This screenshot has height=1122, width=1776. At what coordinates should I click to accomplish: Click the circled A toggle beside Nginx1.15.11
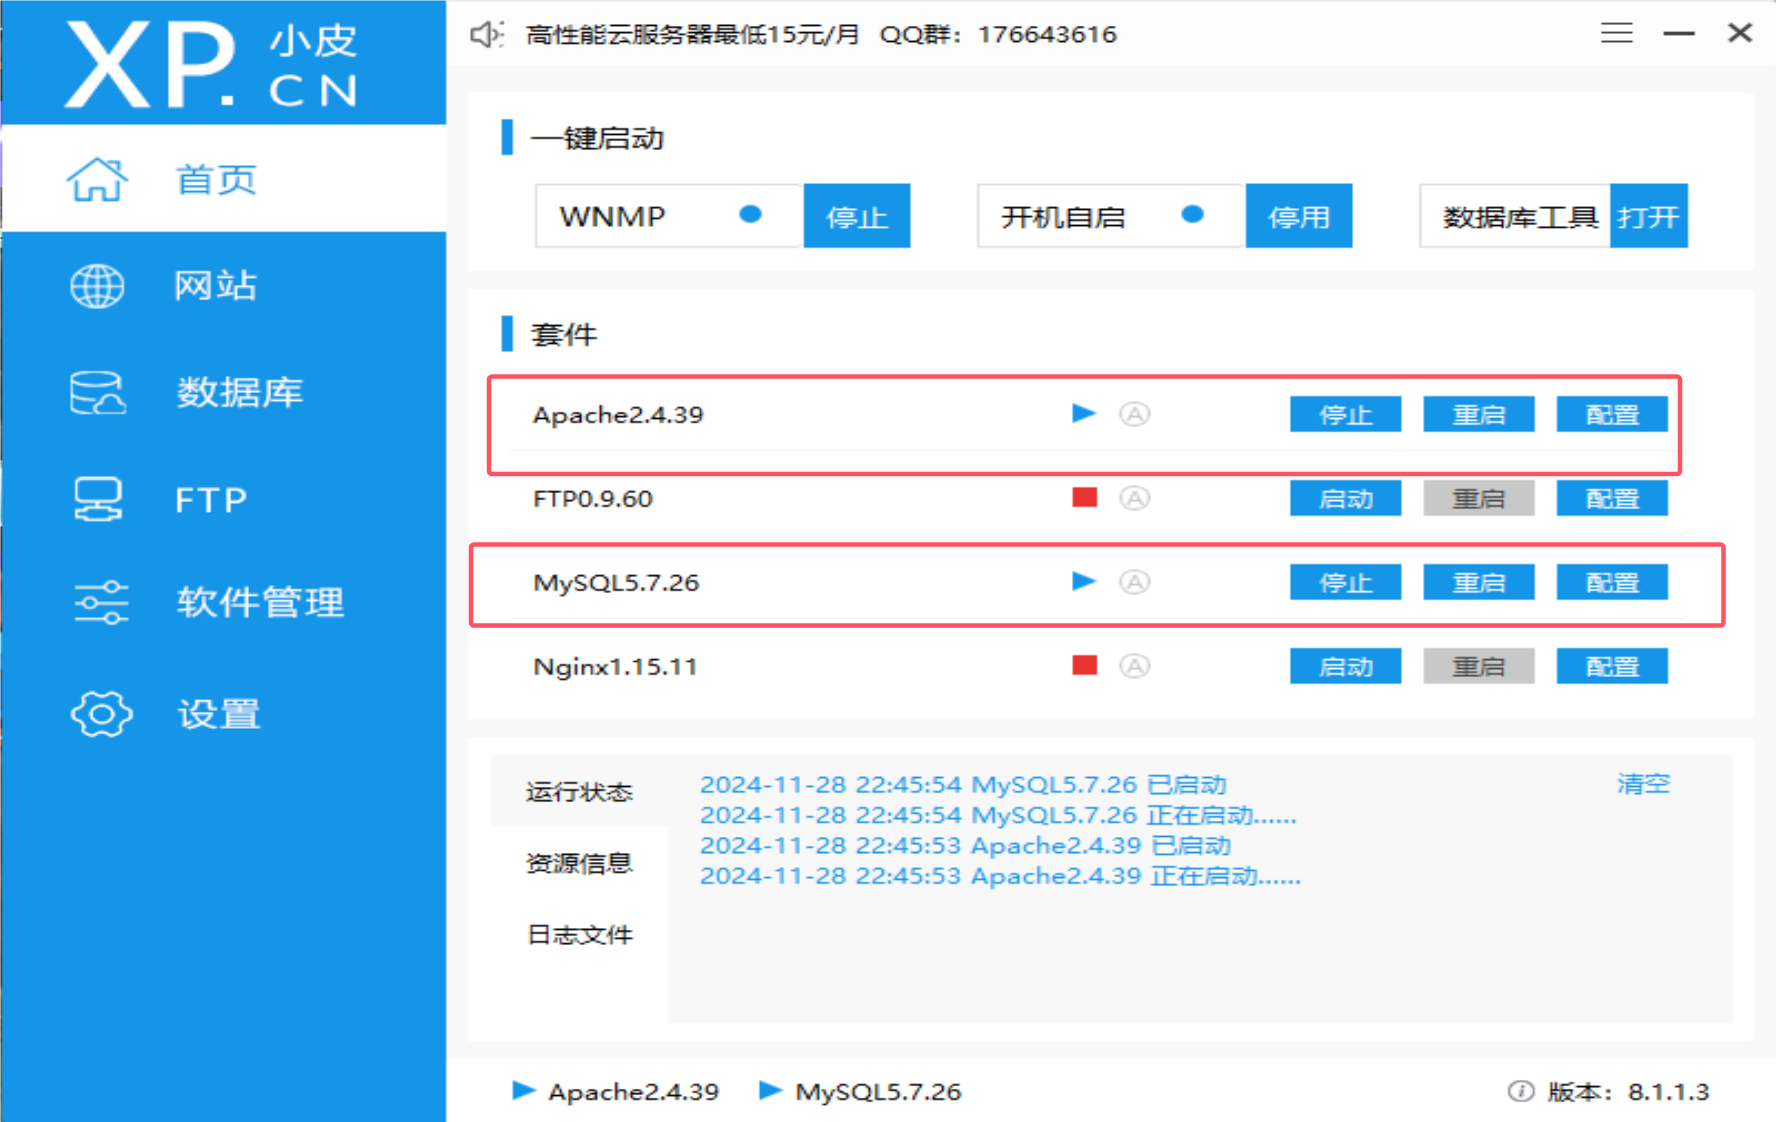coord(1136,665)
